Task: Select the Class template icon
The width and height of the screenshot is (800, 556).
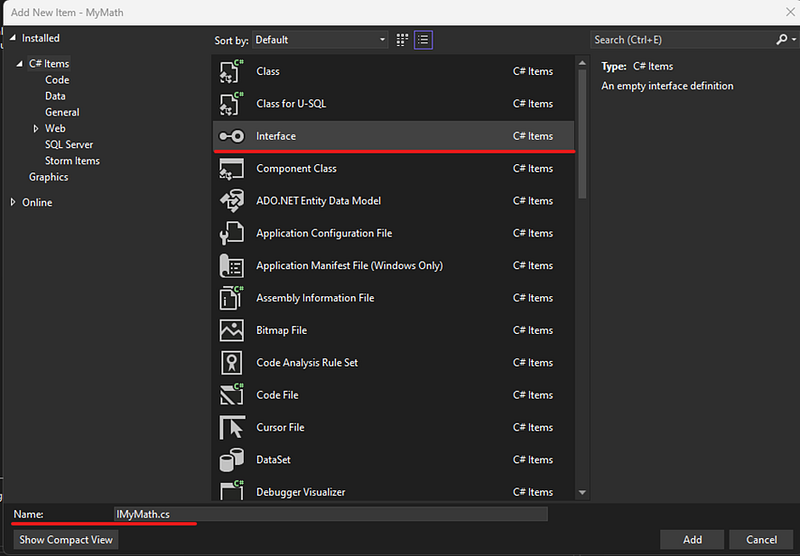Action: 232,71
